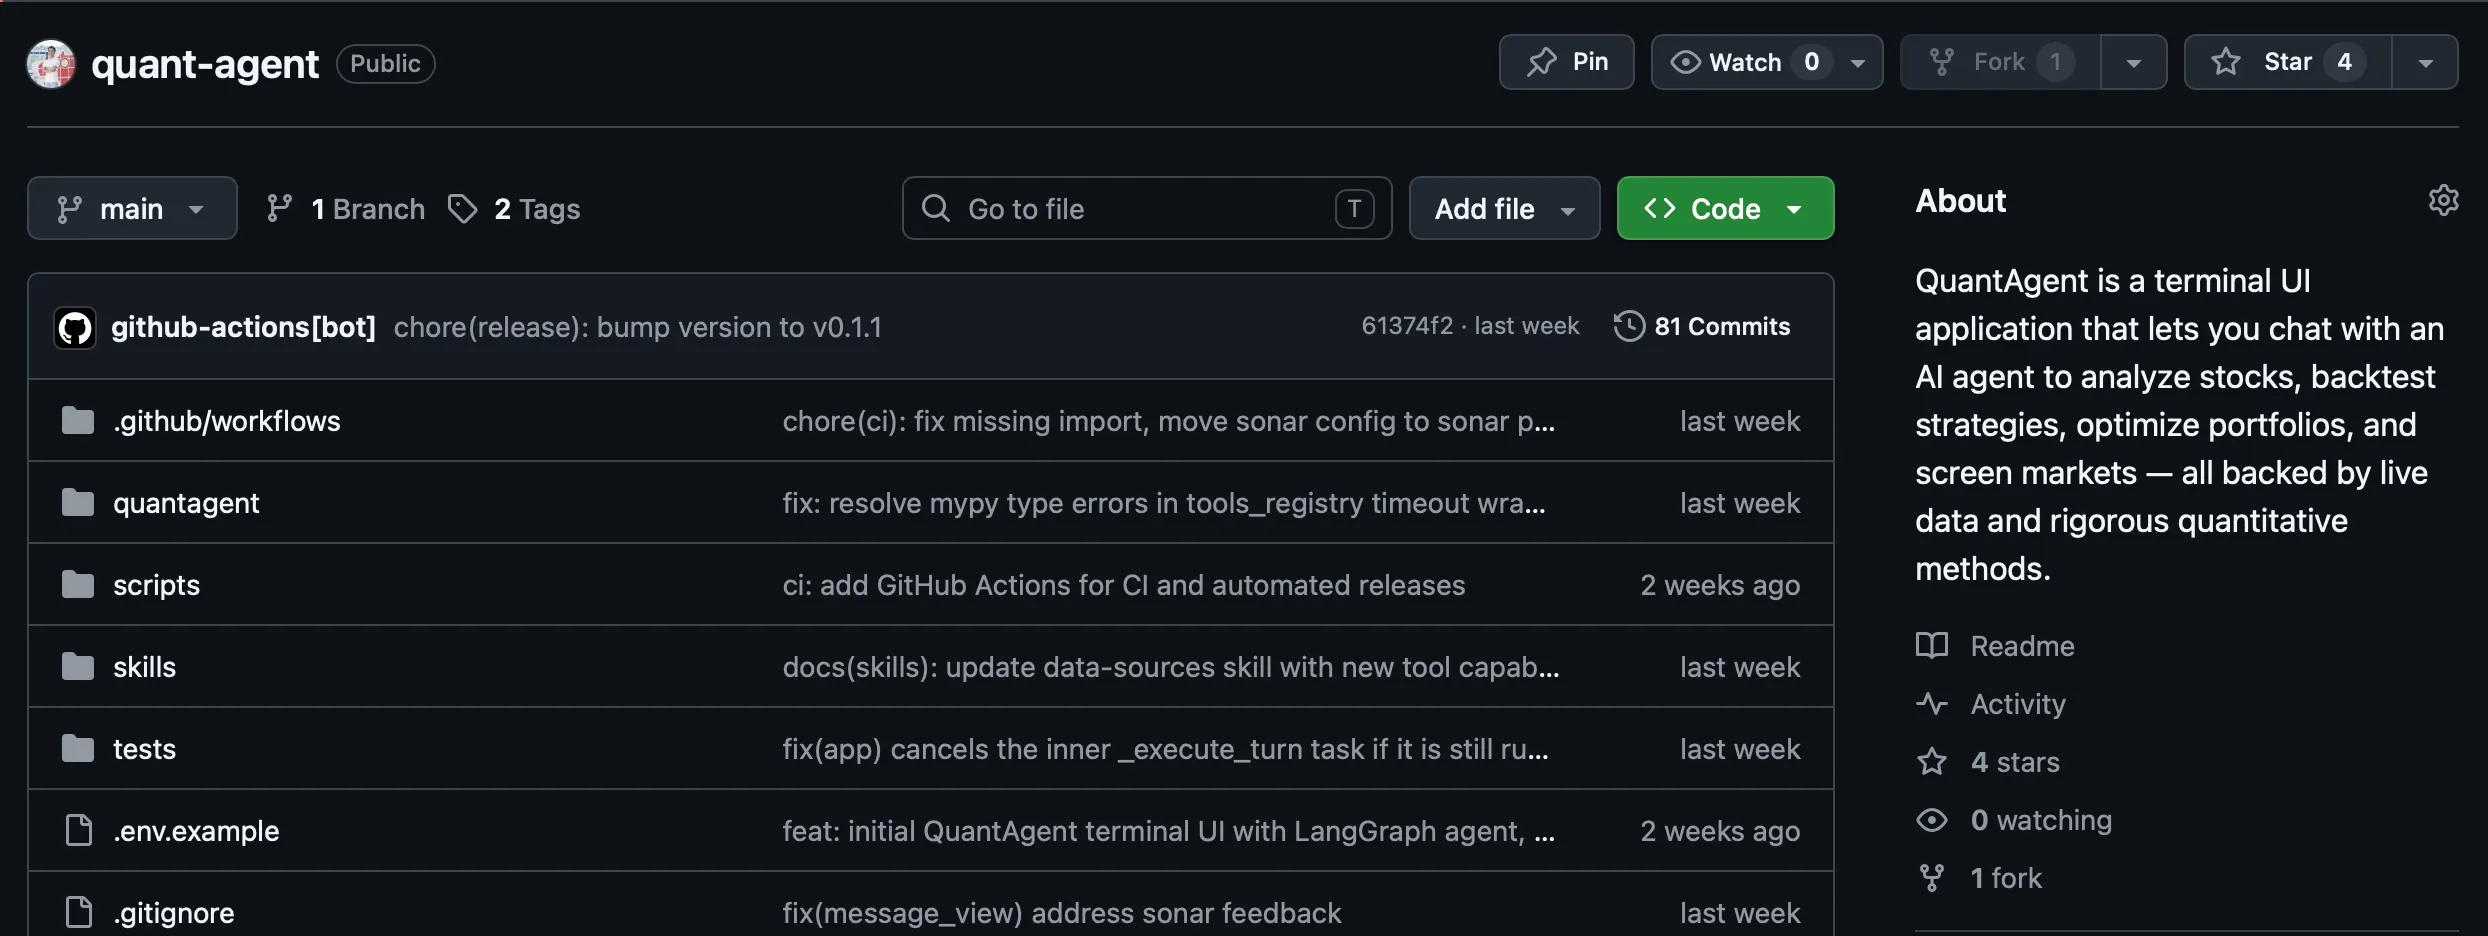This screenshot has width=2488, height=936.
Task: View the 81 Commits history link
Action: (1702, 326)
